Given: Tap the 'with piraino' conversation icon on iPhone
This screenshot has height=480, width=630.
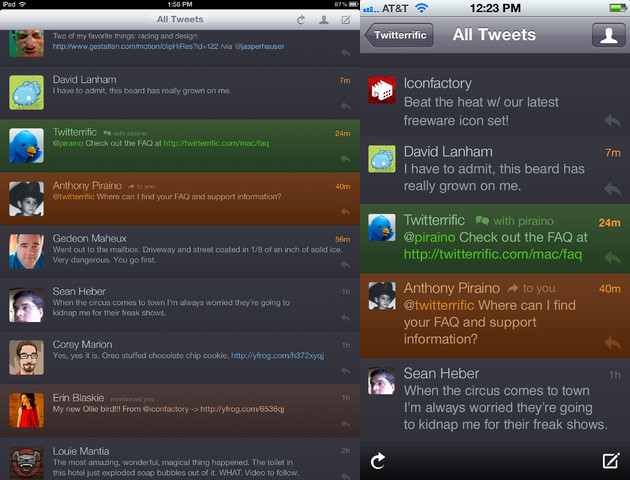Looking at the screenshot, I should click(x=482, y=221).
